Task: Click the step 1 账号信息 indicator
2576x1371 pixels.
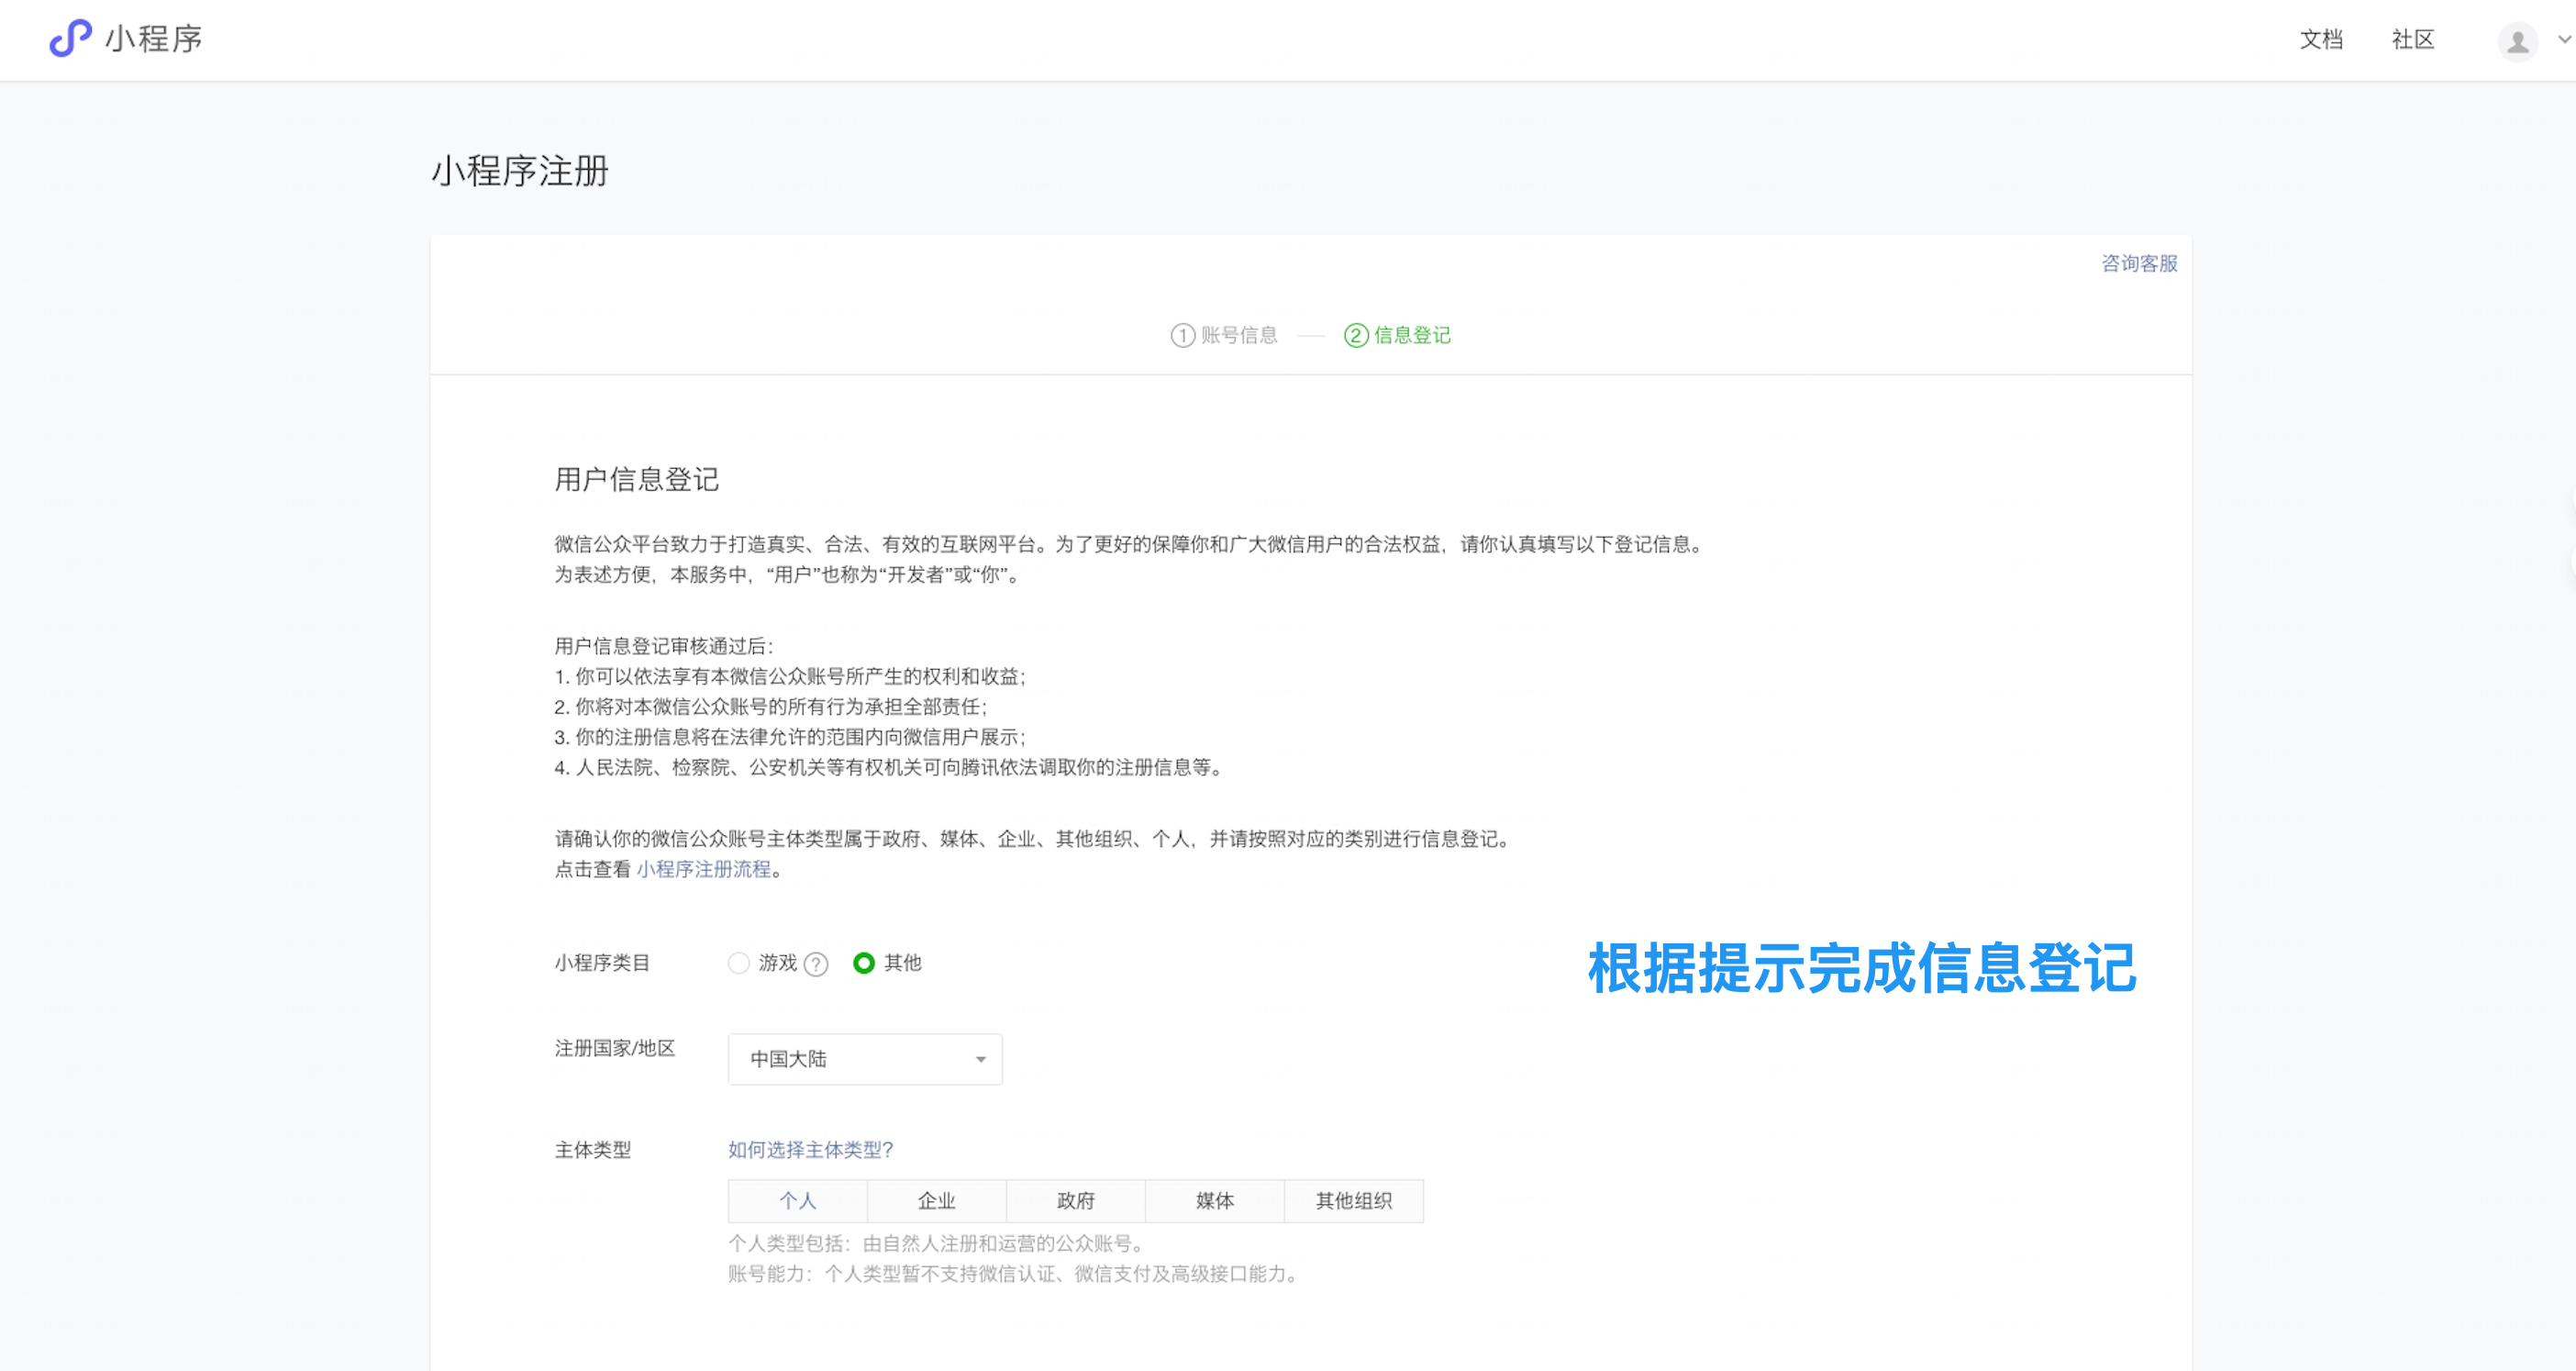Action: 1224,335
